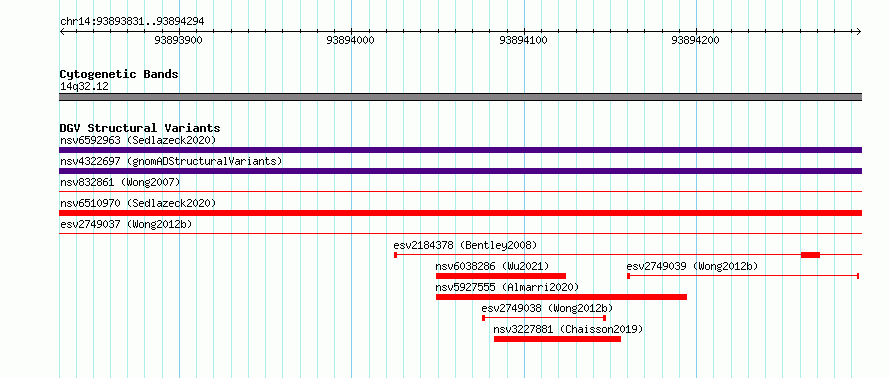
Task: Click the nsv6038286 (Wu2021) label
Action: pos(492,266)
